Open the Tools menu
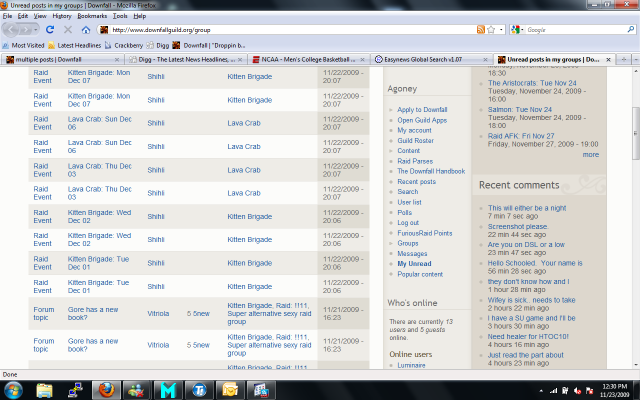The width and height of the screenshot is (640, 400). click(120, 16)
